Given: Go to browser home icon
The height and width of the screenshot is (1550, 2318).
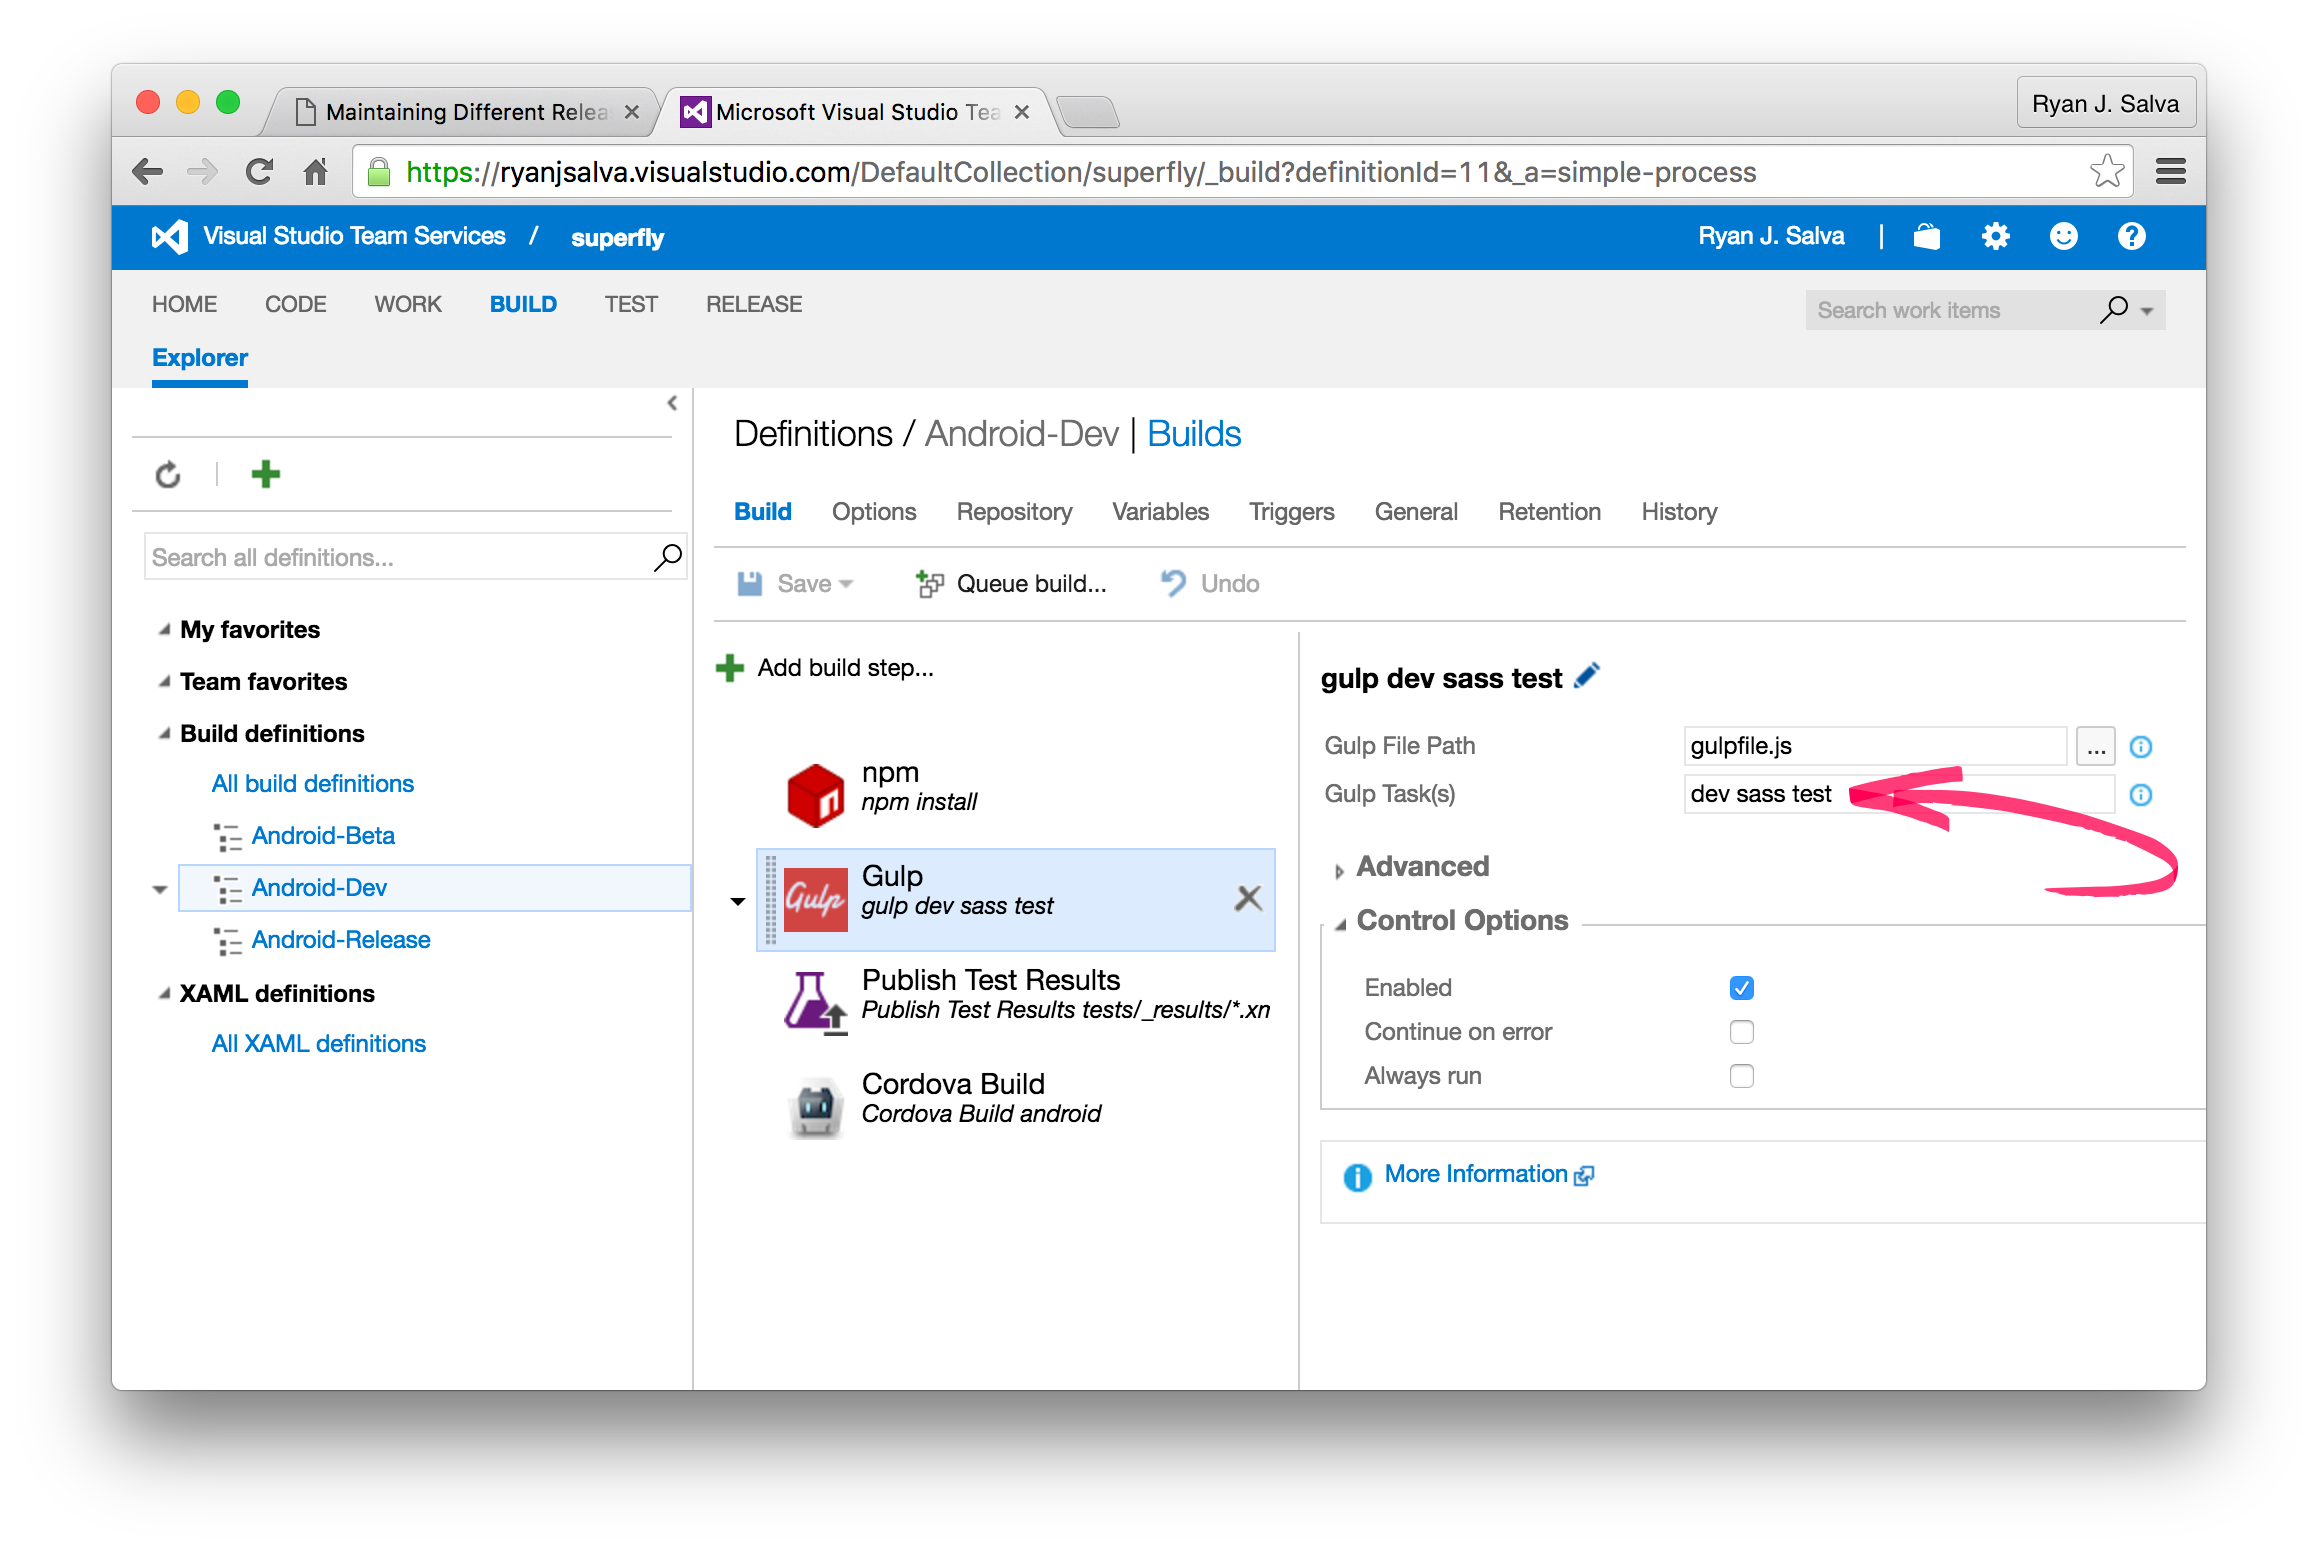Looking at the screenshot, I should click(316, 172).
